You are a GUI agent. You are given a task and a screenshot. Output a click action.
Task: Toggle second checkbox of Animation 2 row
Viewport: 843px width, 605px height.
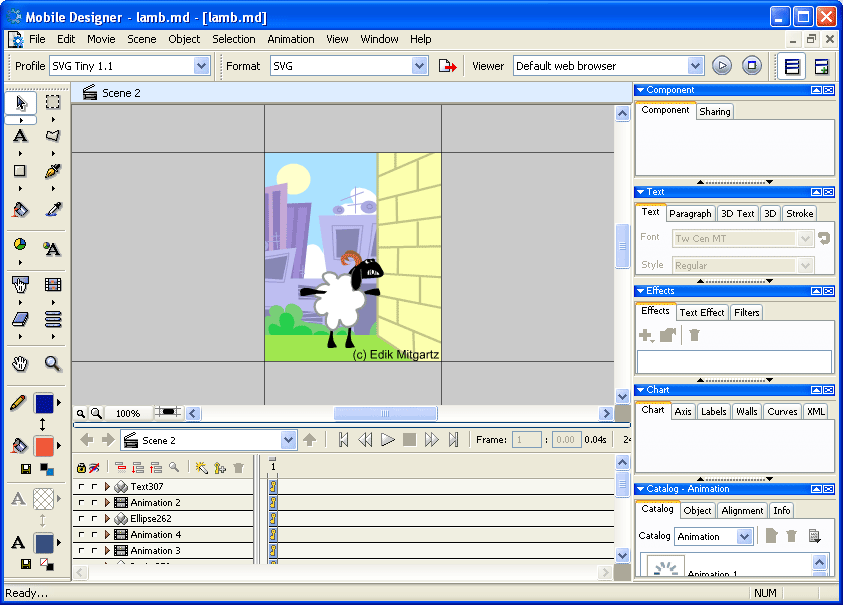click(94, 503)
